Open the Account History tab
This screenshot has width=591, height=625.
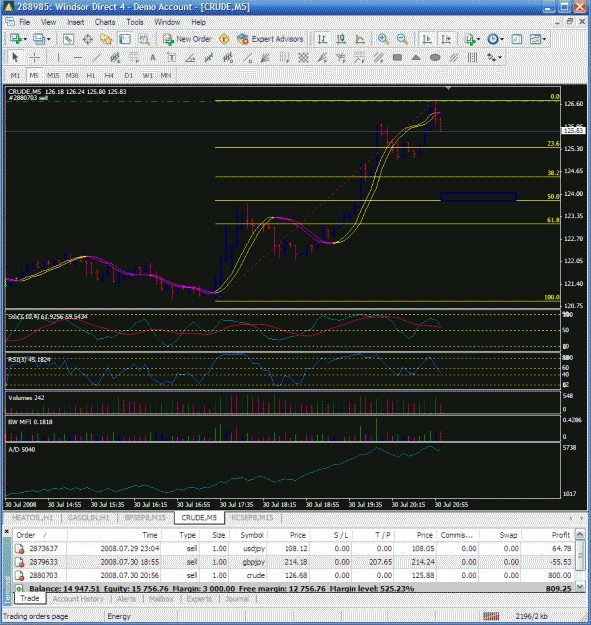click(78, 599)
